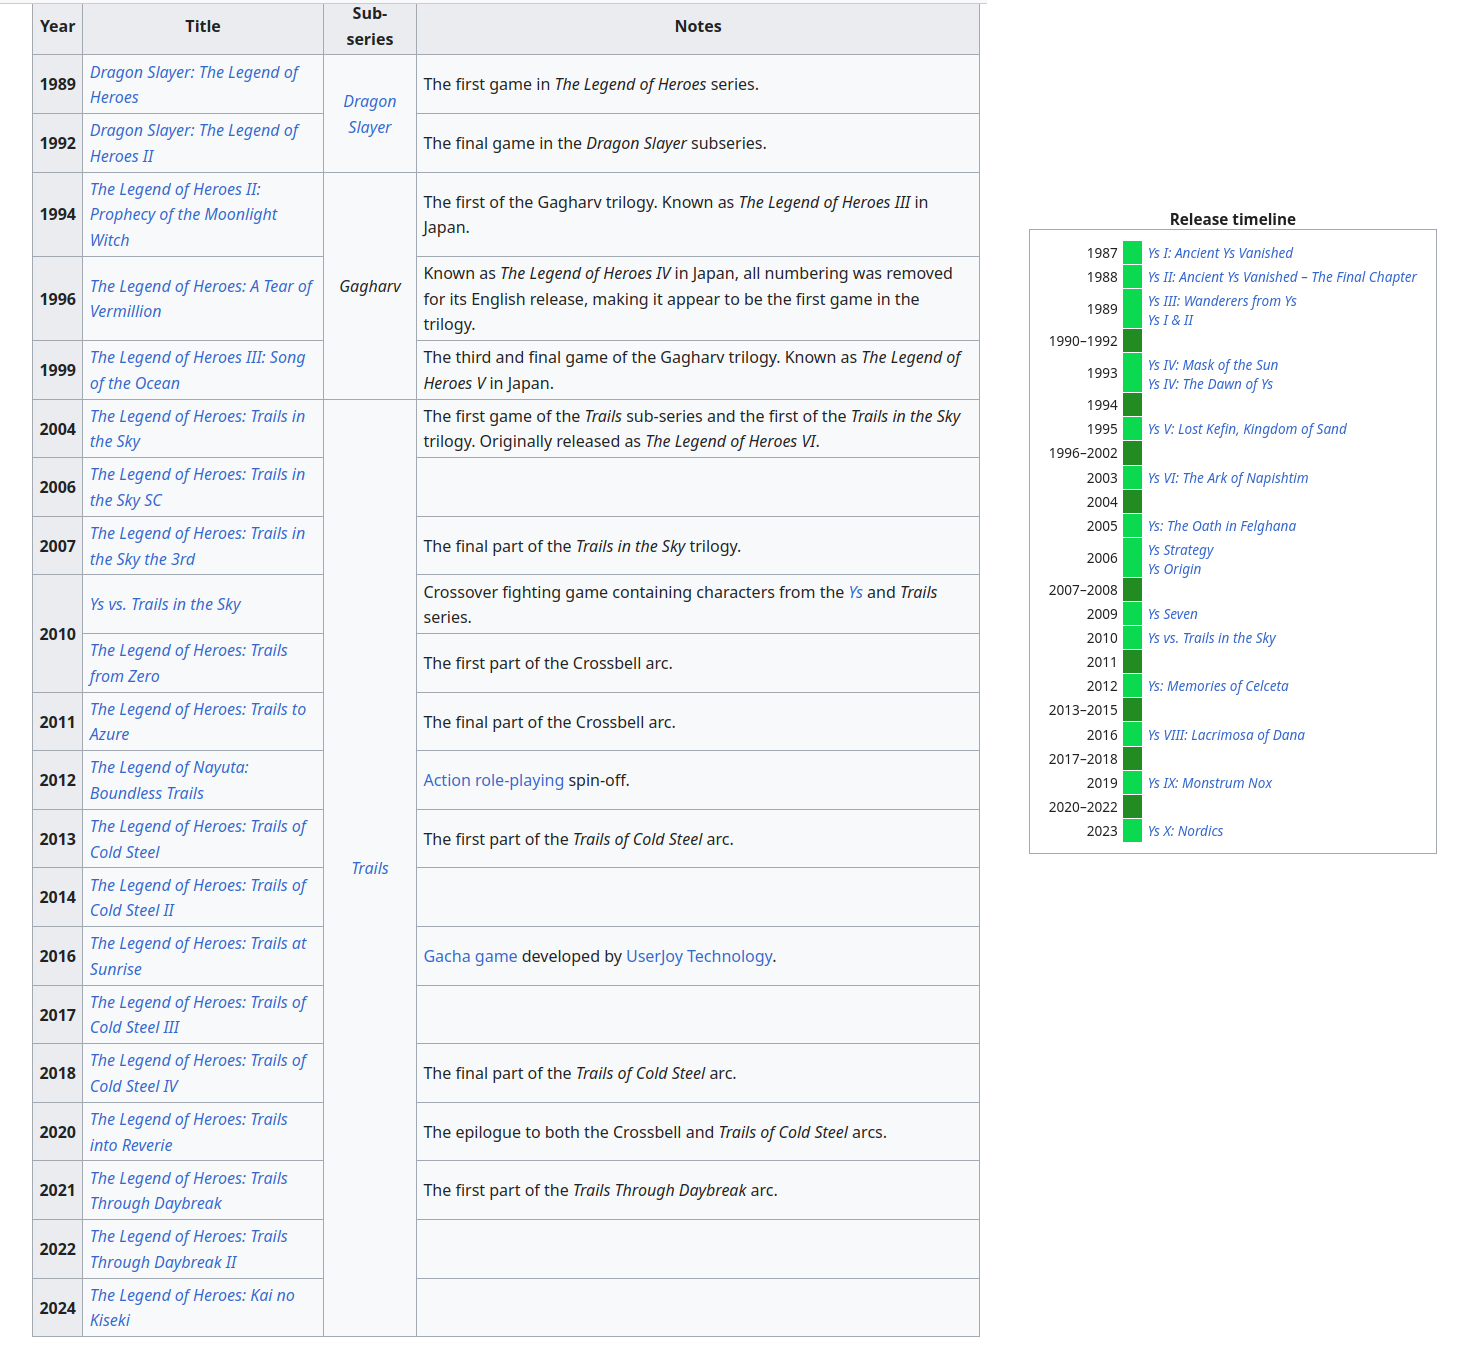
Task: Open Trails Through Daybreak II link
Action: [x=188, y=1249]
